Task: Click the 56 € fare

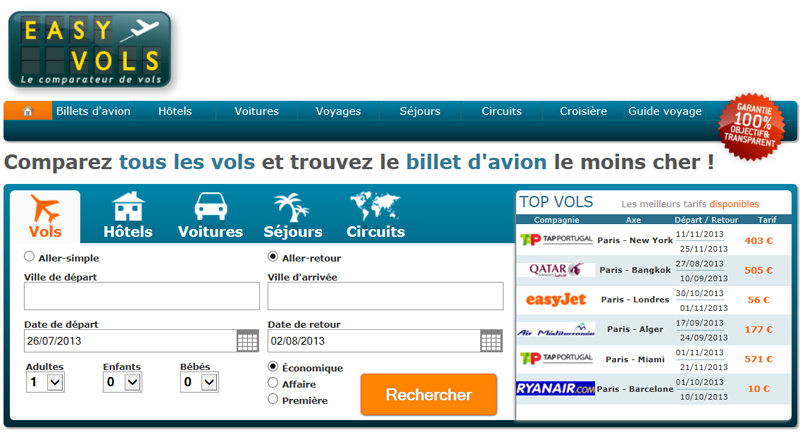Action: pyautogui.click(x=759, y=300)
